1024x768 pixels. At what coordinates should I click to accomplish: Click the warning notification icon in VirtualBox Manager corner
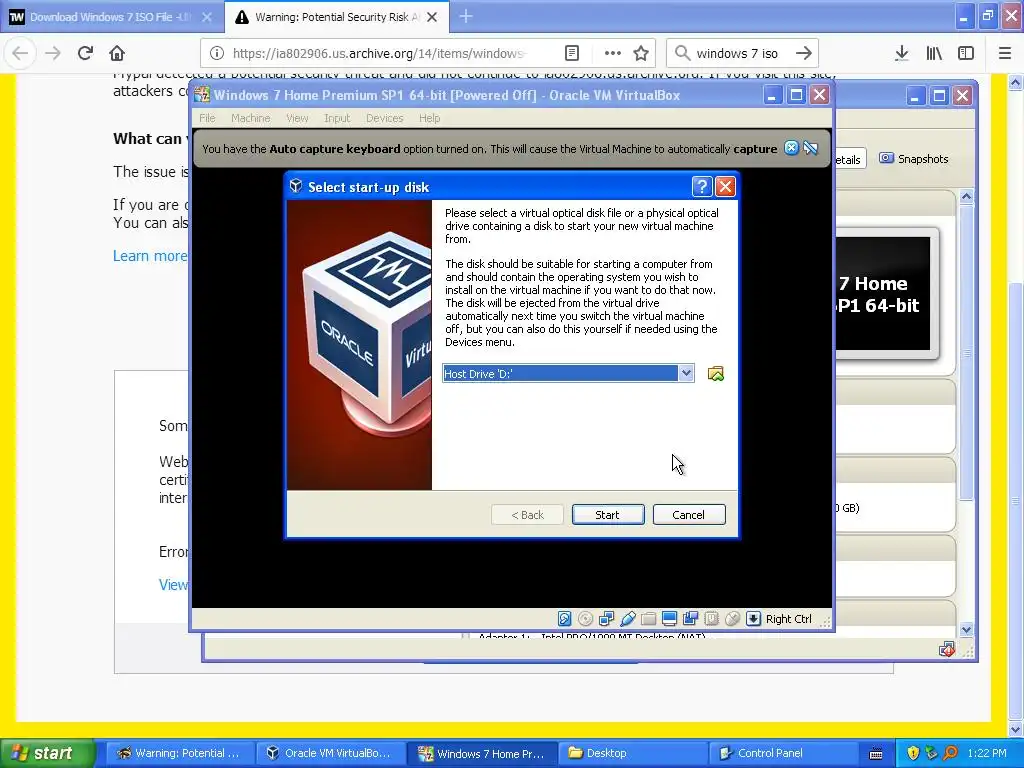[x=946, y=649]
